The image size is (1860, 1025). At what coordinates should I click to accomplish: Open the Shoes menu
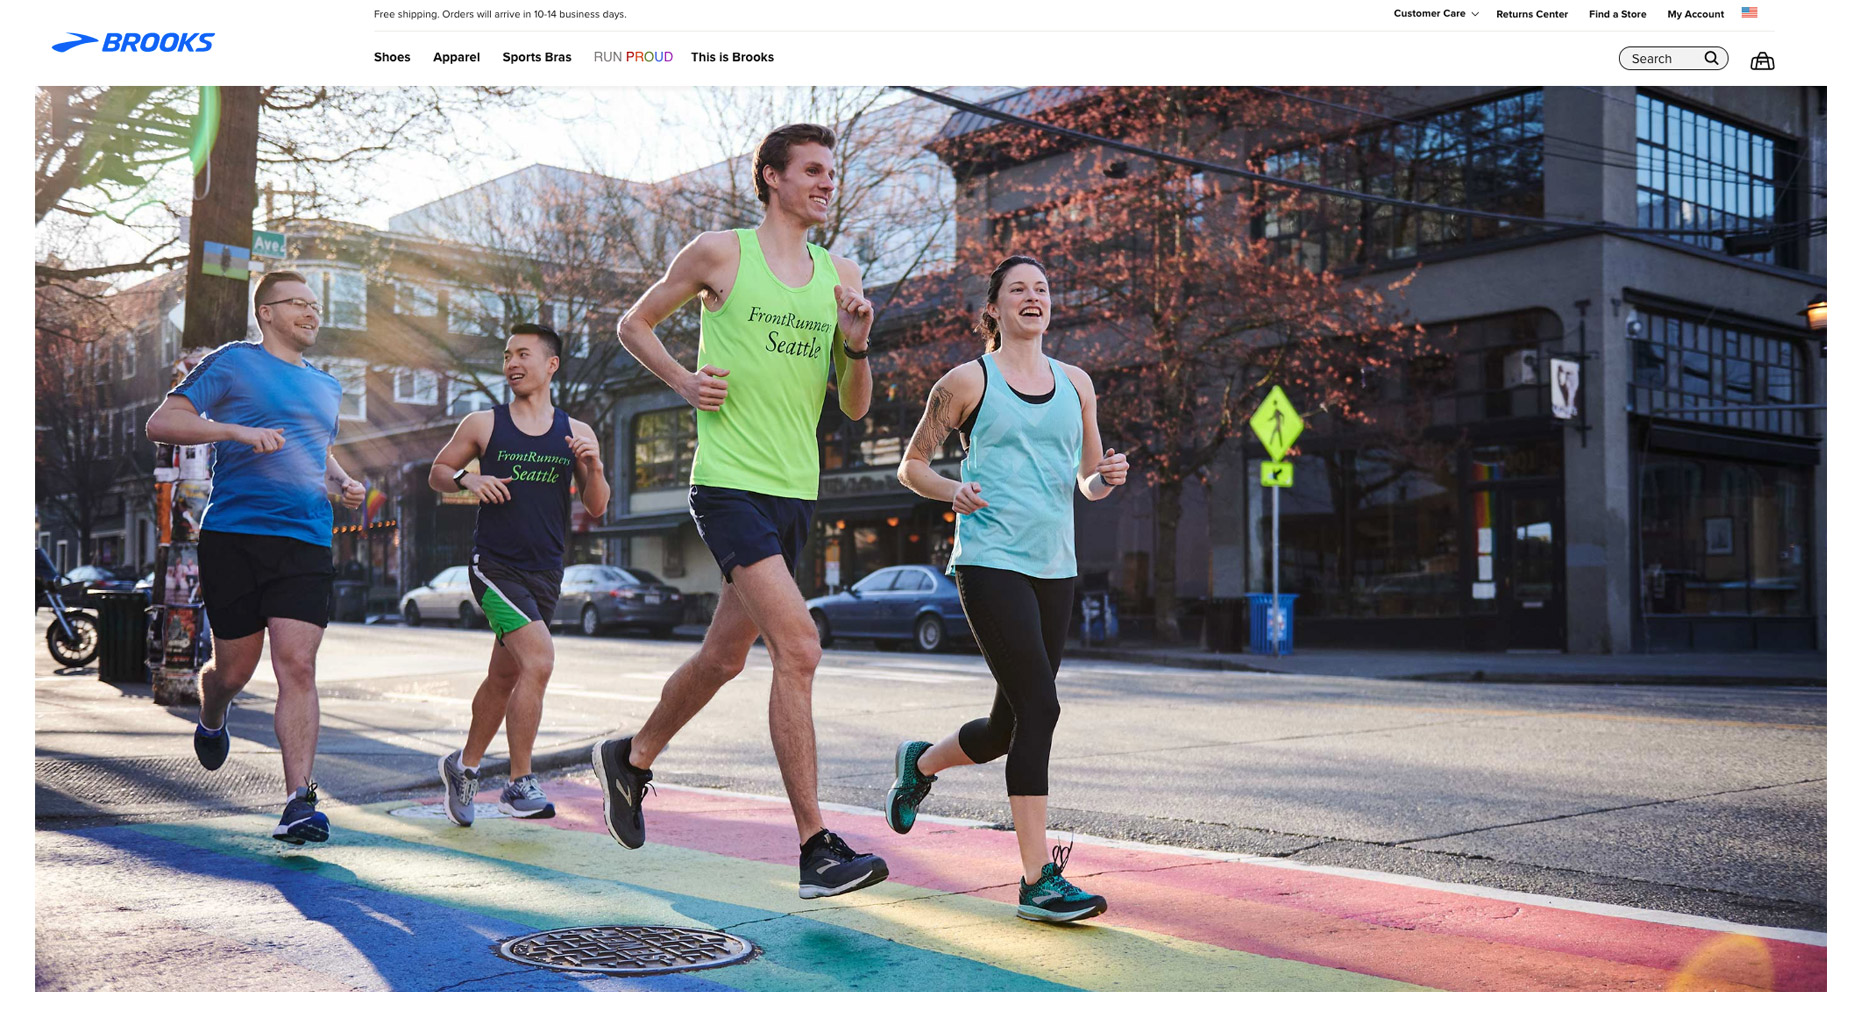(x=392, y=57)
